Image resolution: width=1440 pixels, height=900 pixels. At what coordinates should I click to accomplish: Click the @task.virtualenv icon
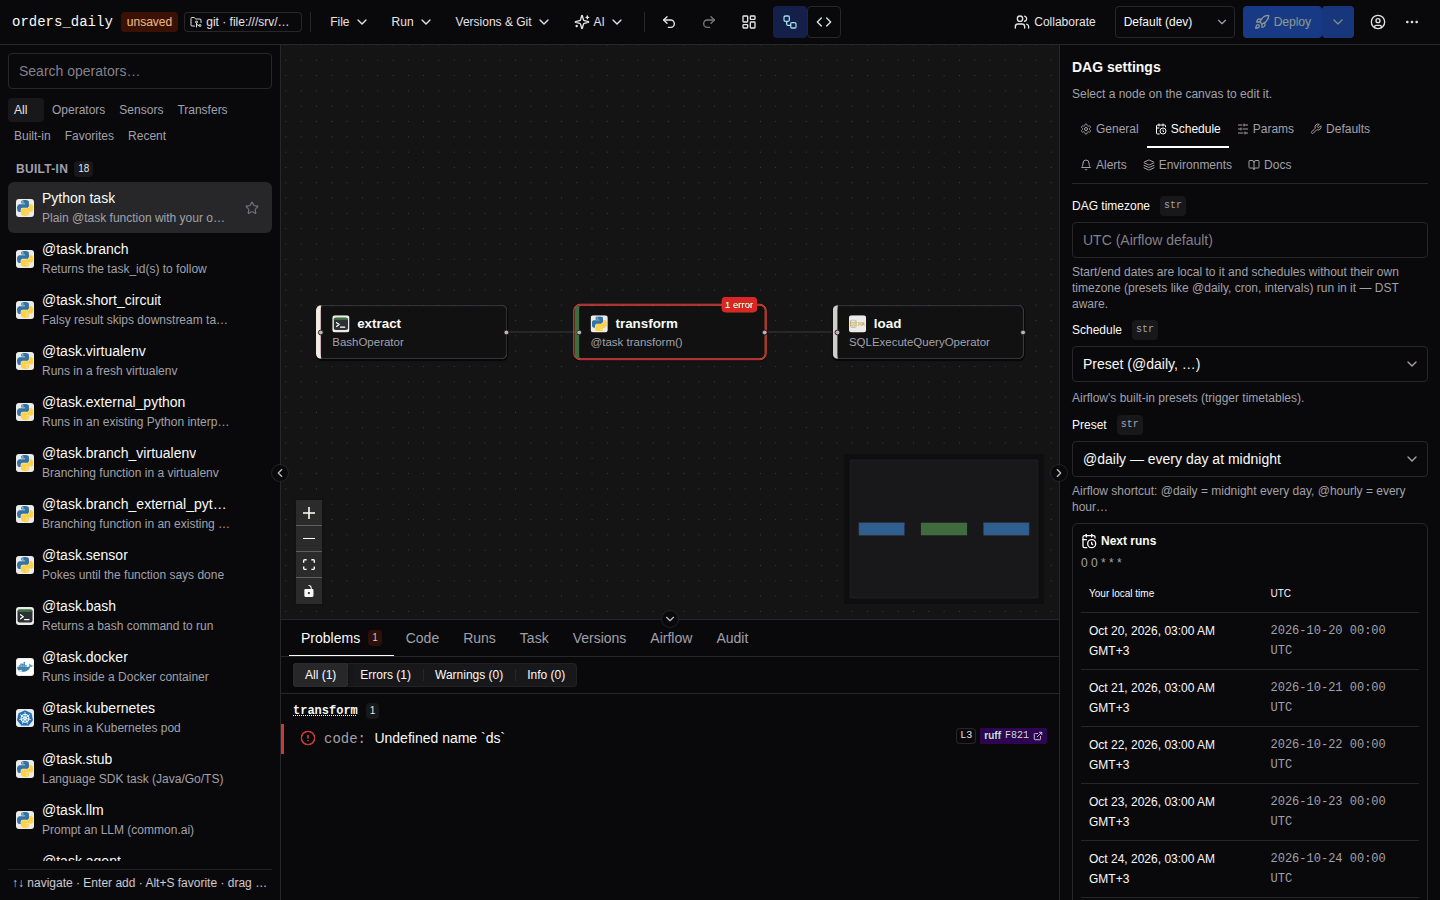pyautogui.click(x=25, y=361)
